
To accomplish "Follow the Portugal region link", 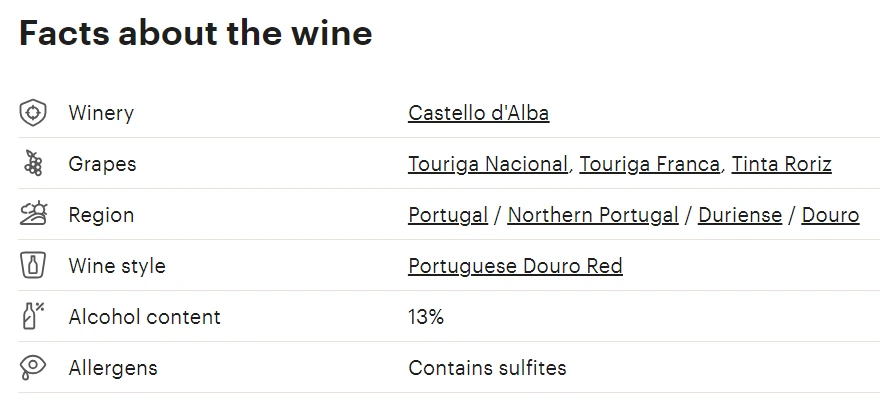I will point(448,216).
